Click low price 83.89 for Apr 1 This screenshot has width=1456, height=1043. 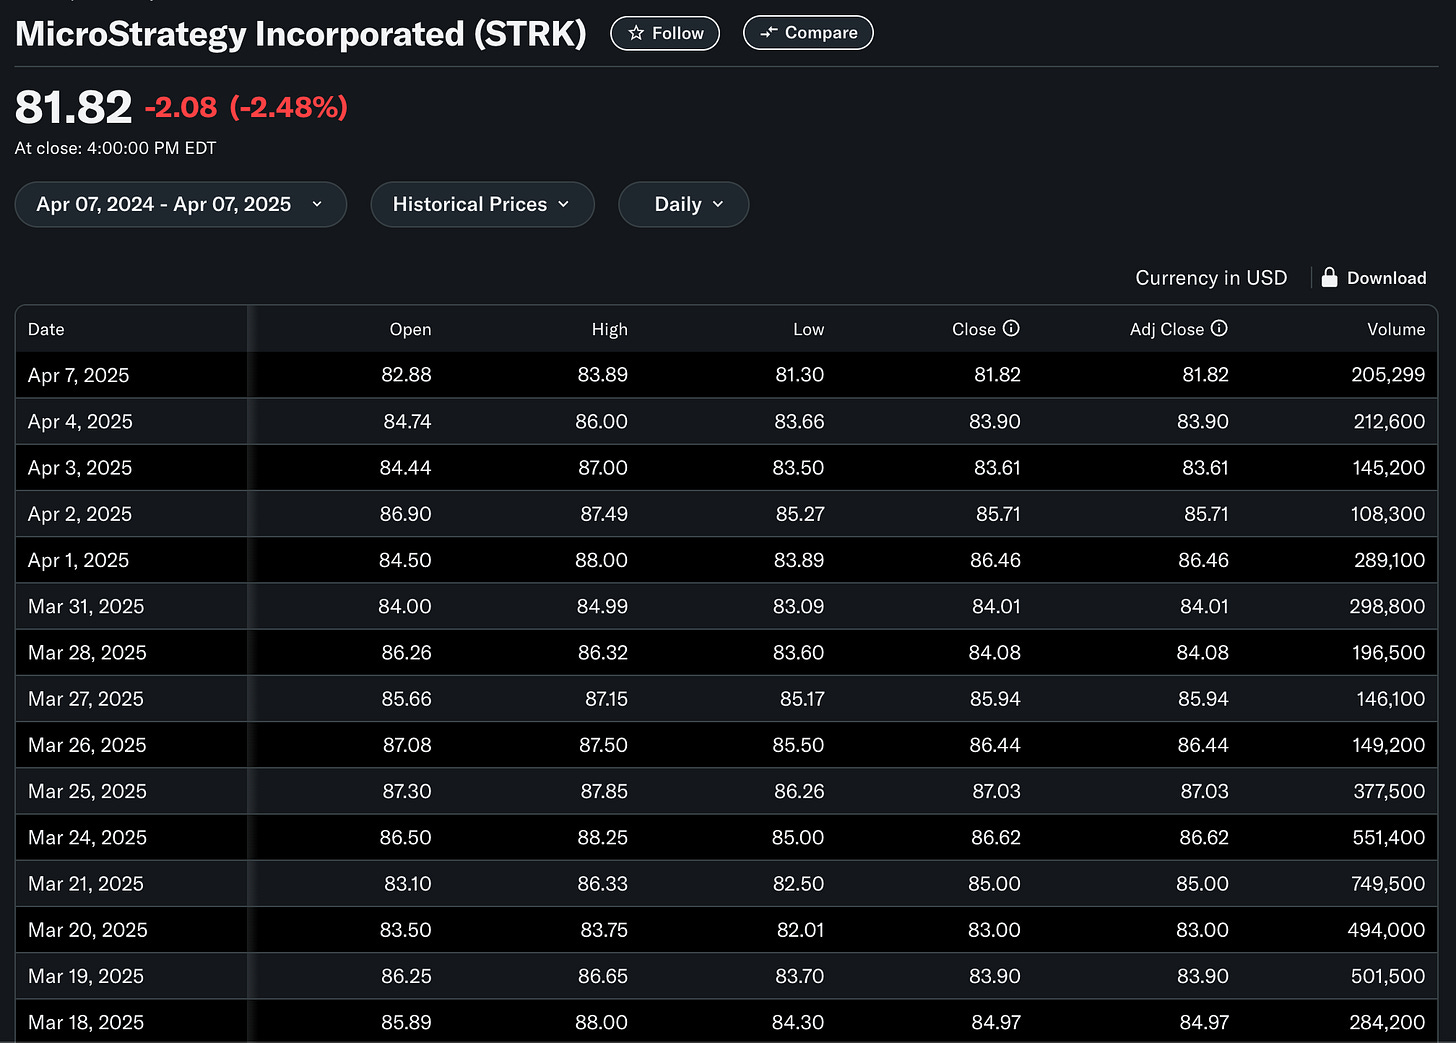(x=799, y=560)
